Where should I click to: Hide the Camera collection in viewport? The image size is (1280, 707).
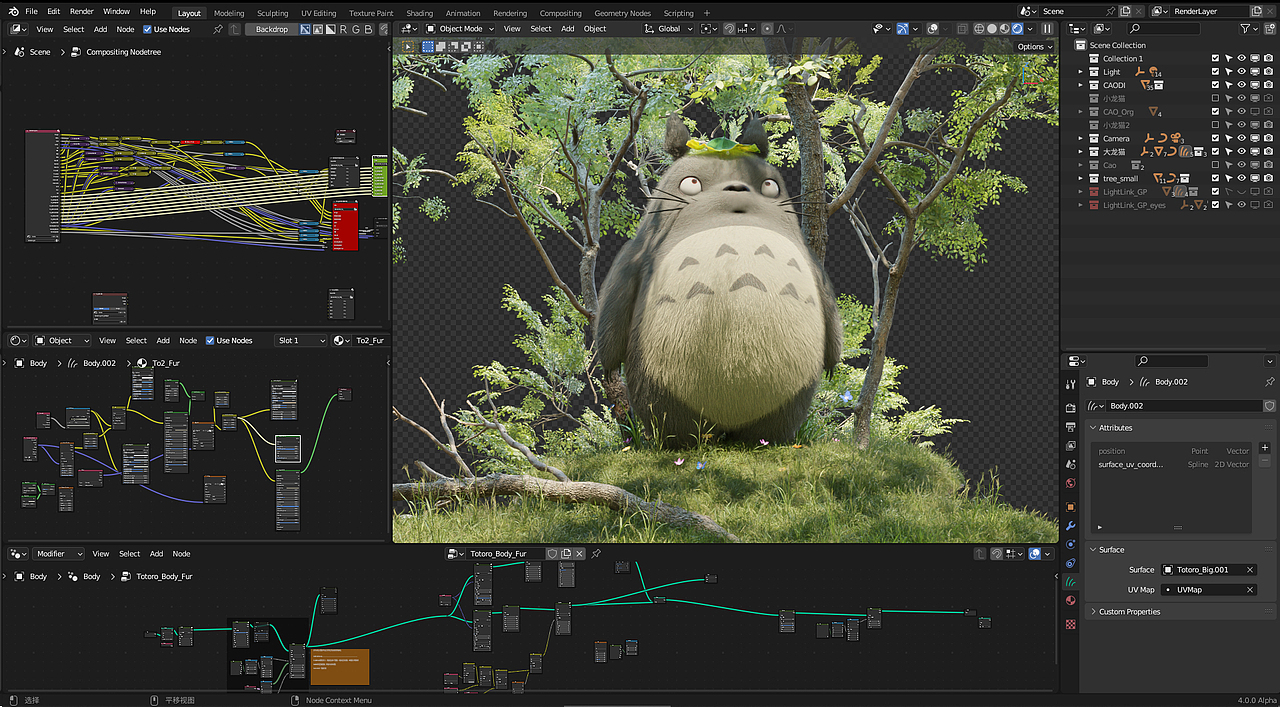click(1242, 138)
